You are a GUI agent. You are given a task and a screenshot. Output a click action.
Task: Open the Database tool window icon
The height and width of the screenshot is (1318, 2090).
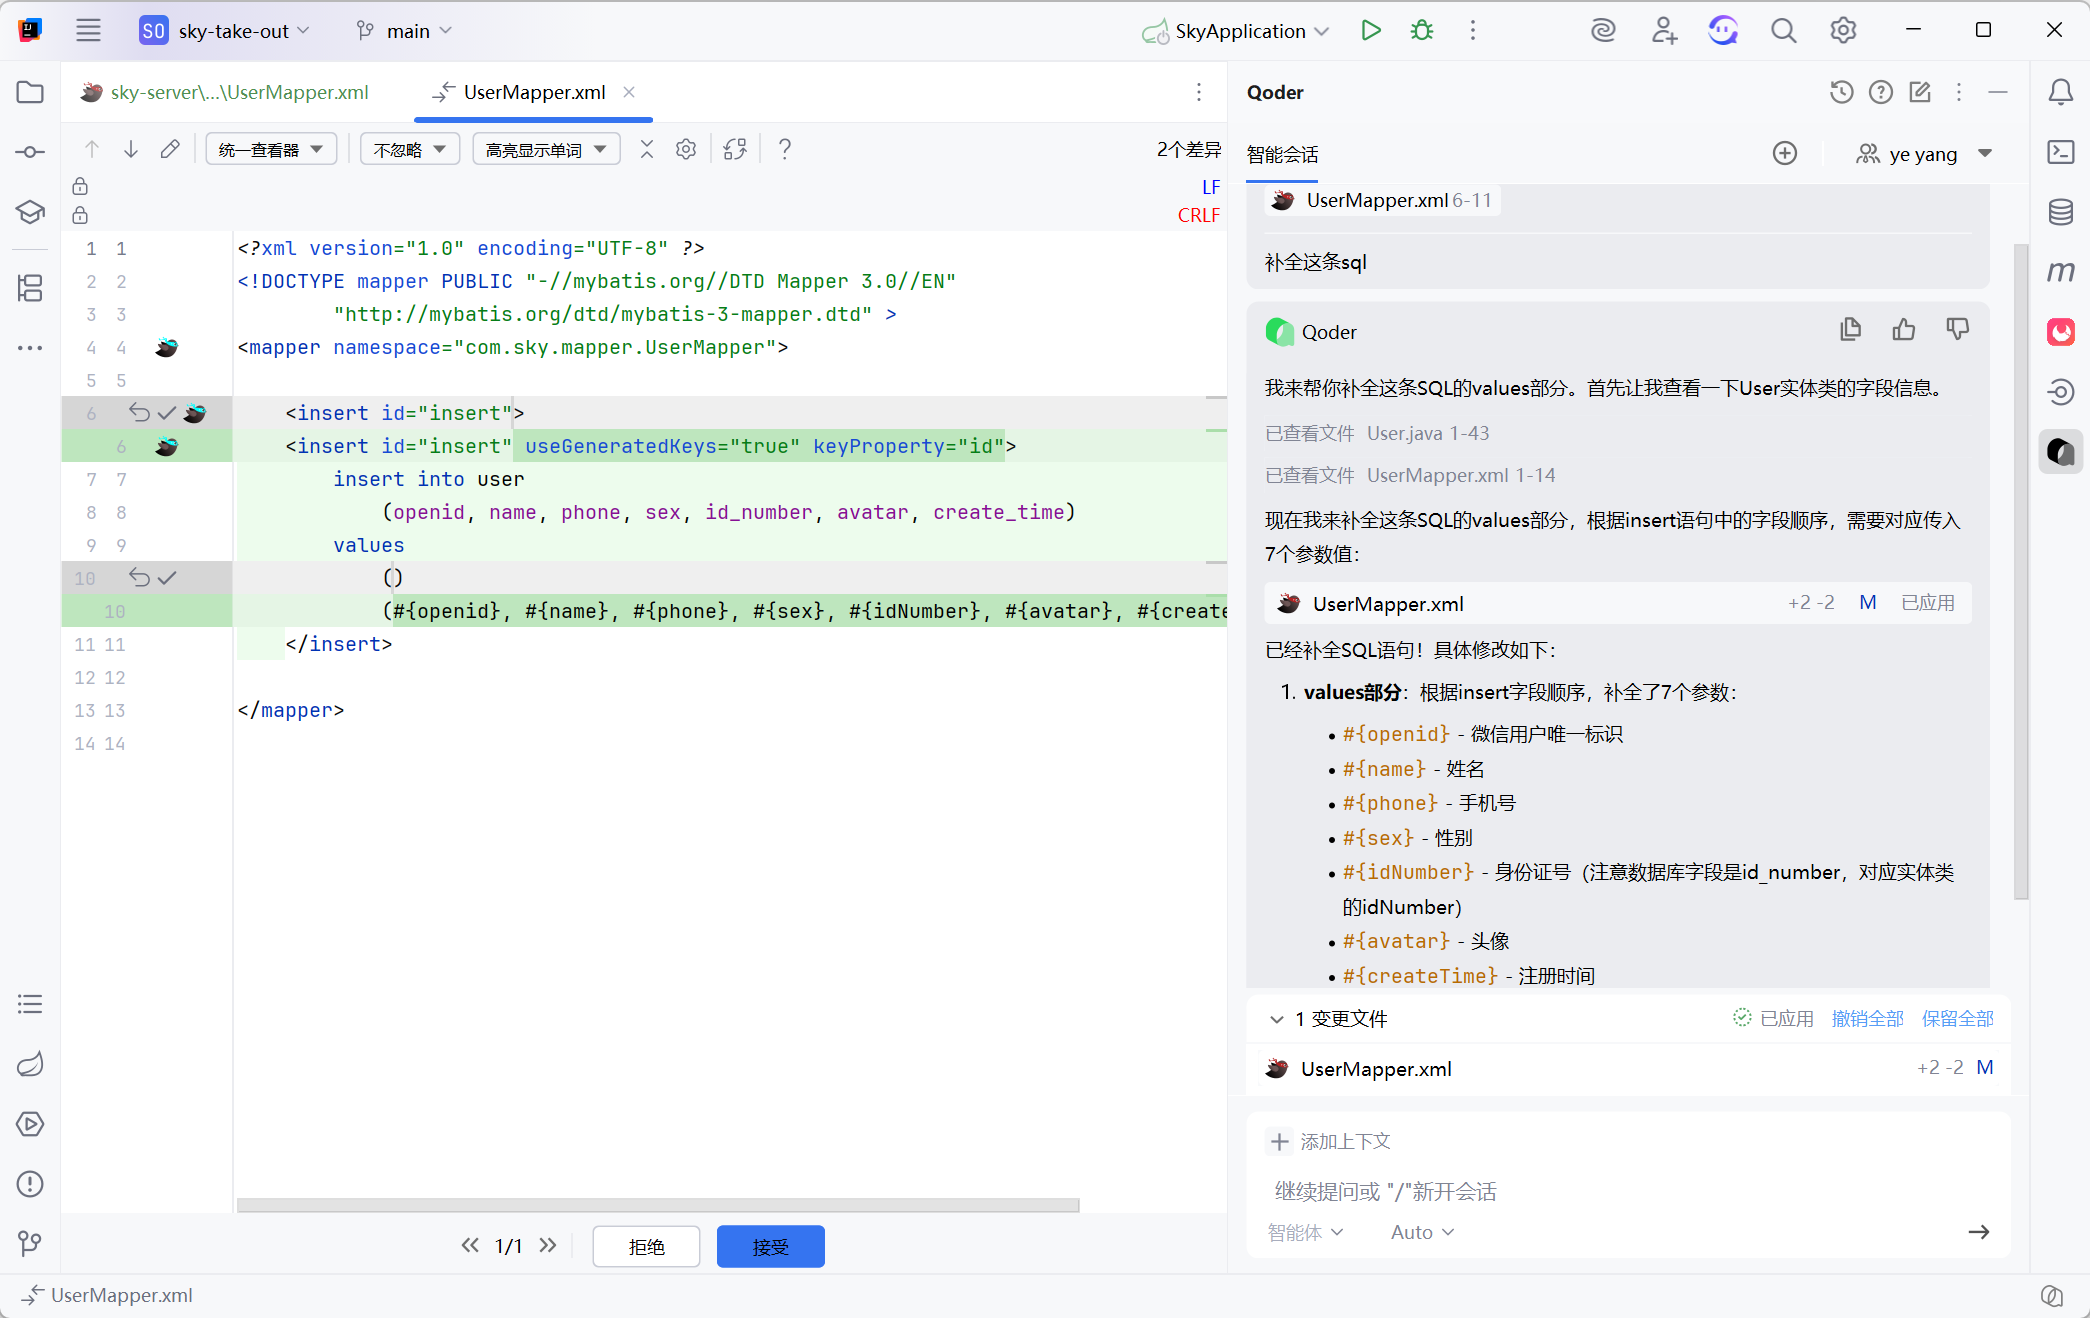pos(2060,212)
